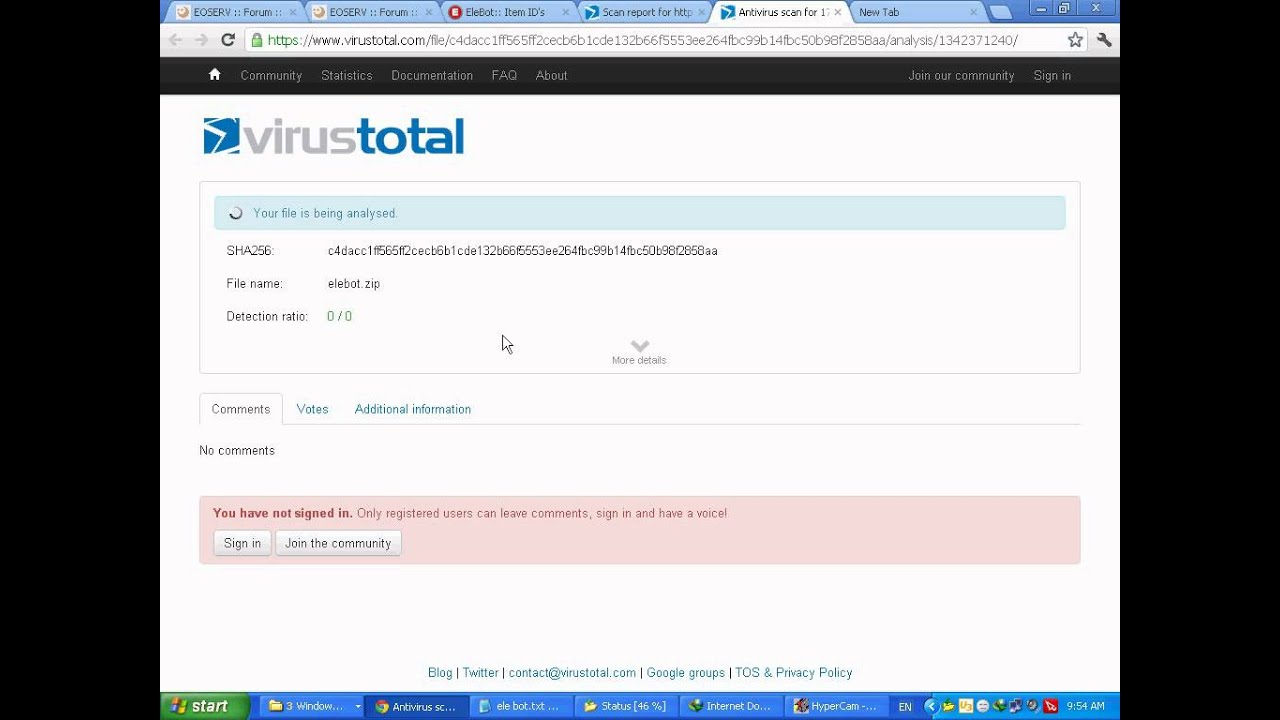The height and width of the screenshot is (720, 1280).
Task: Click the home icon in VirusTotal navigation
Action: pos(214,75)
